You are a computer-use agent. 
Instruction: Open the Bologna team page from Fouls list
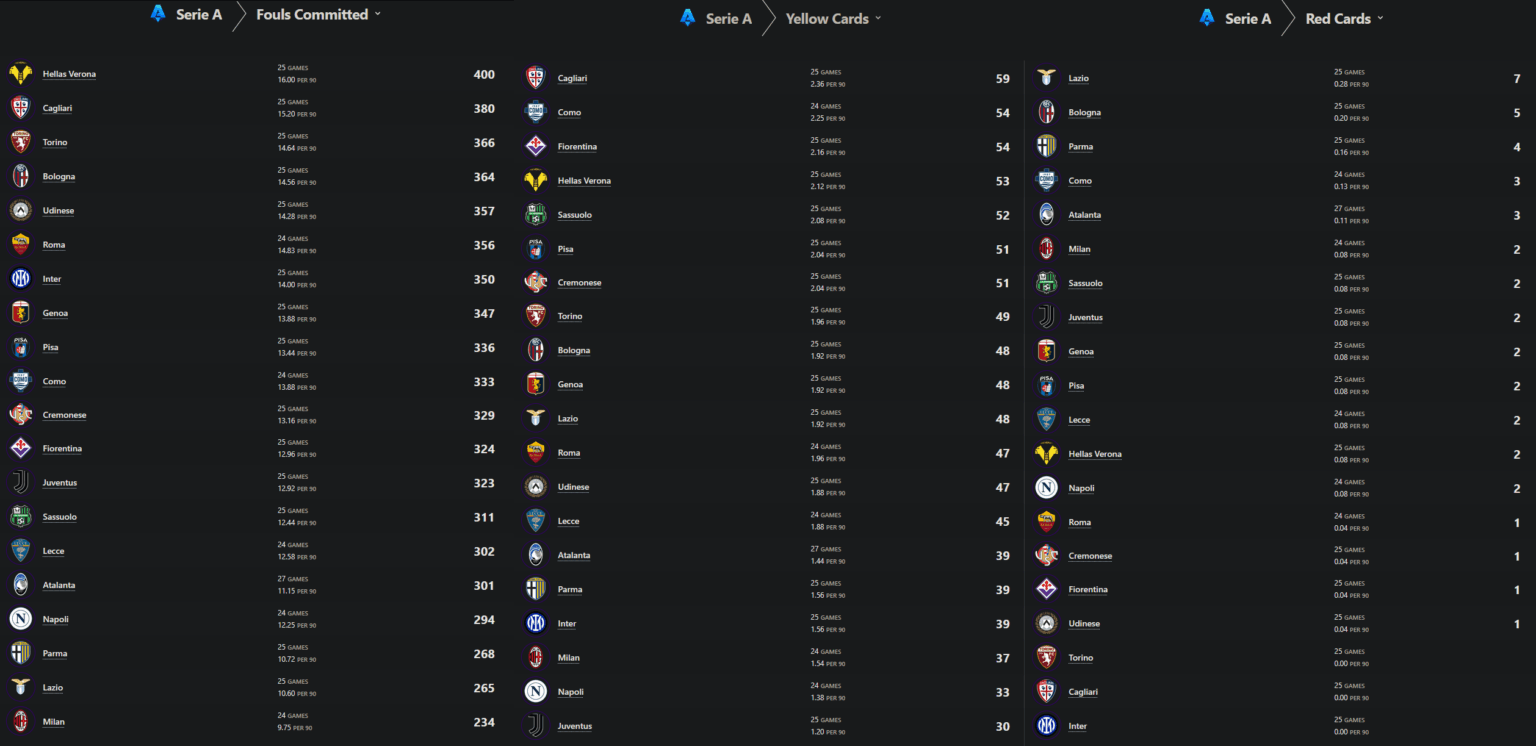[58, 176]
